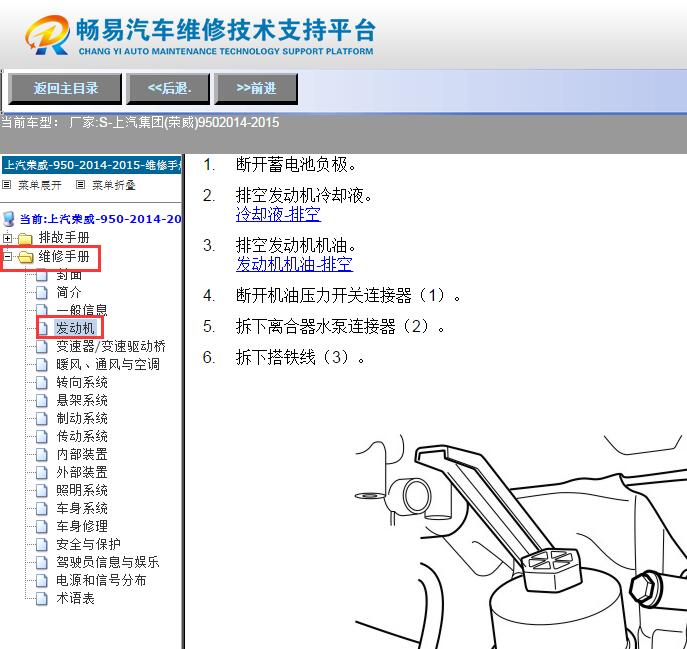Viewport: 687px width, 649px height.
Task: Open the 安全与保护 section
Action: click(x=89, y=544)
